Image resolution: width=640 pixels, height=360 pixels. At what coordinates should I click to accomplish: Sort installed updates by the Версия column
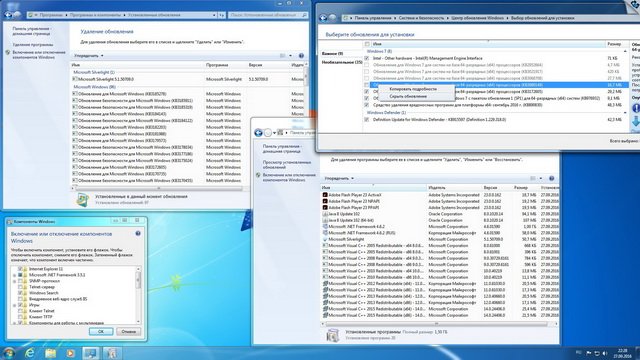(x=255, y=65)
